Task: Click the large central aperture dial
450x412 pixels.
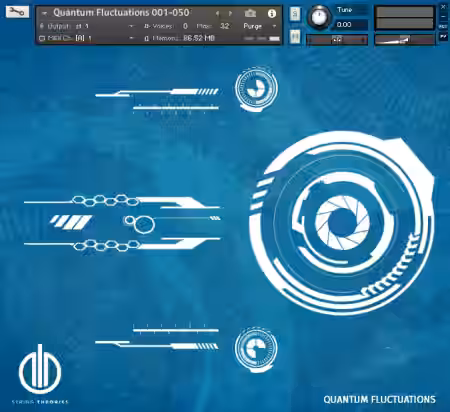Action: [x=342, y=223]
